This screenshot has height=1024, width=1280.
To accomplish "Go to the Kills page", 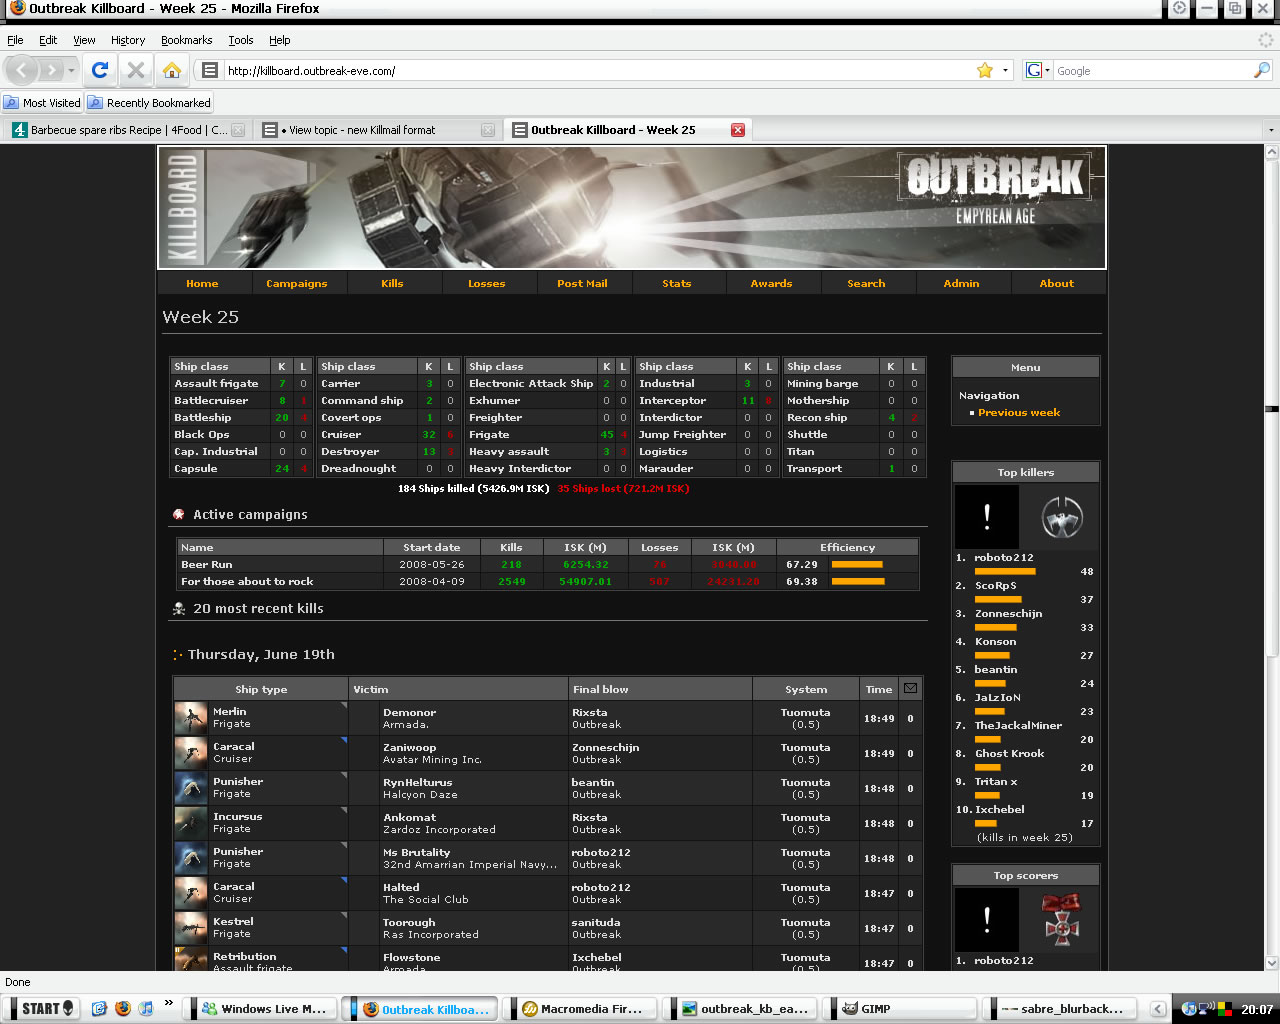I will [x=392, y=283].
